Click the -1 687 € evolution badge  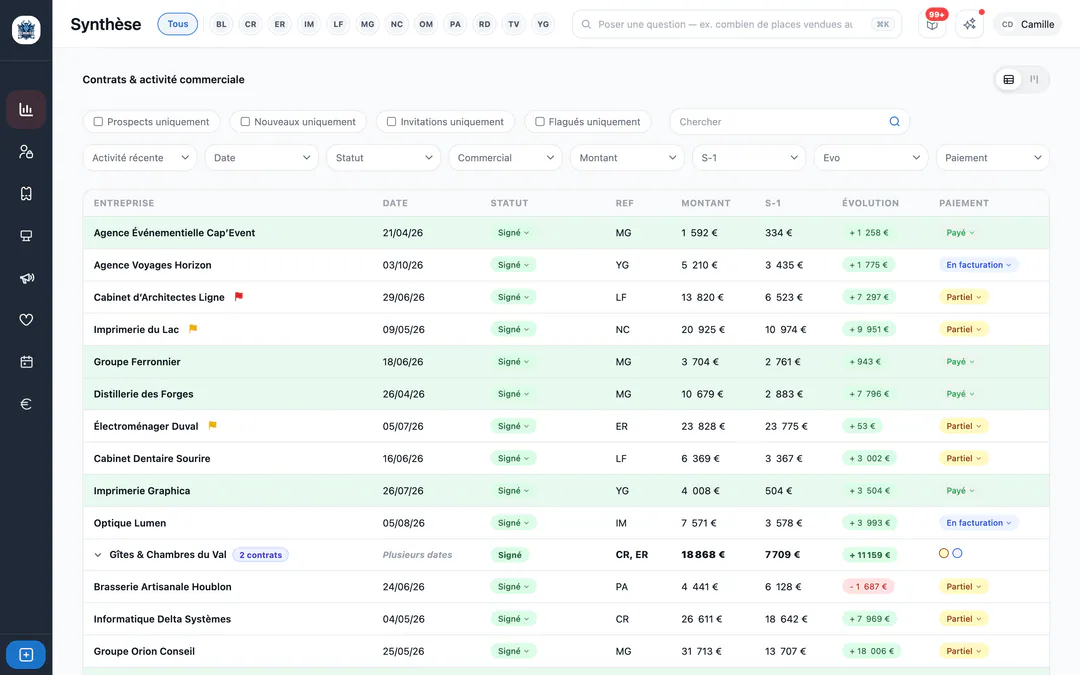[x=868, y=587]
